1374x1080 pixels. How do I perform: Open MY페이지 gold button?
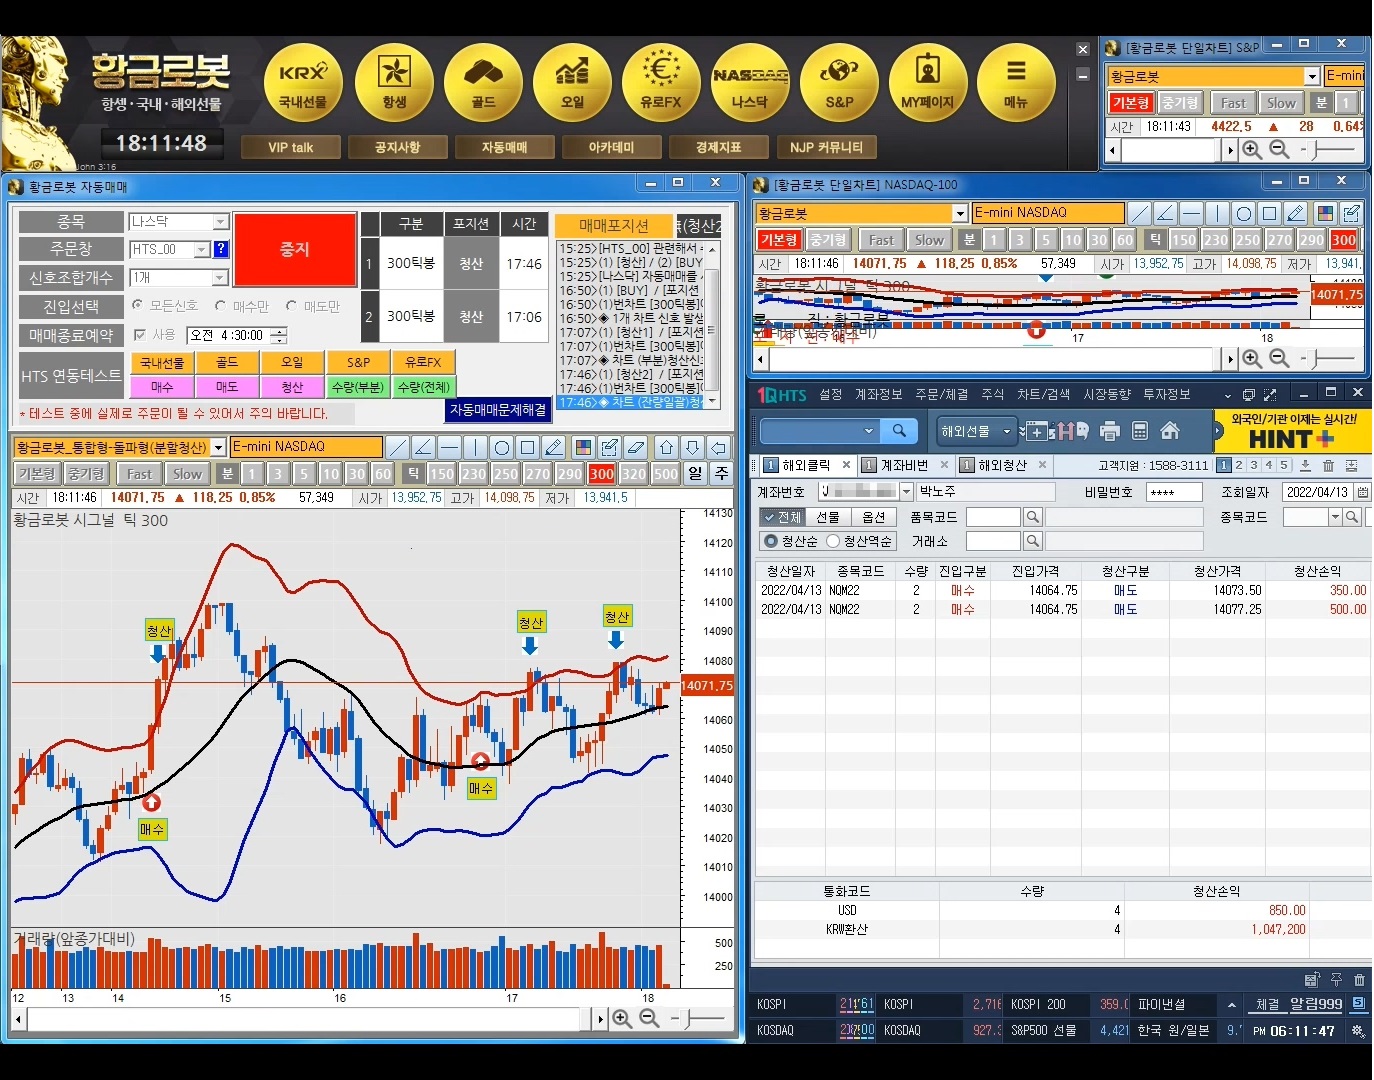[928, 84]
